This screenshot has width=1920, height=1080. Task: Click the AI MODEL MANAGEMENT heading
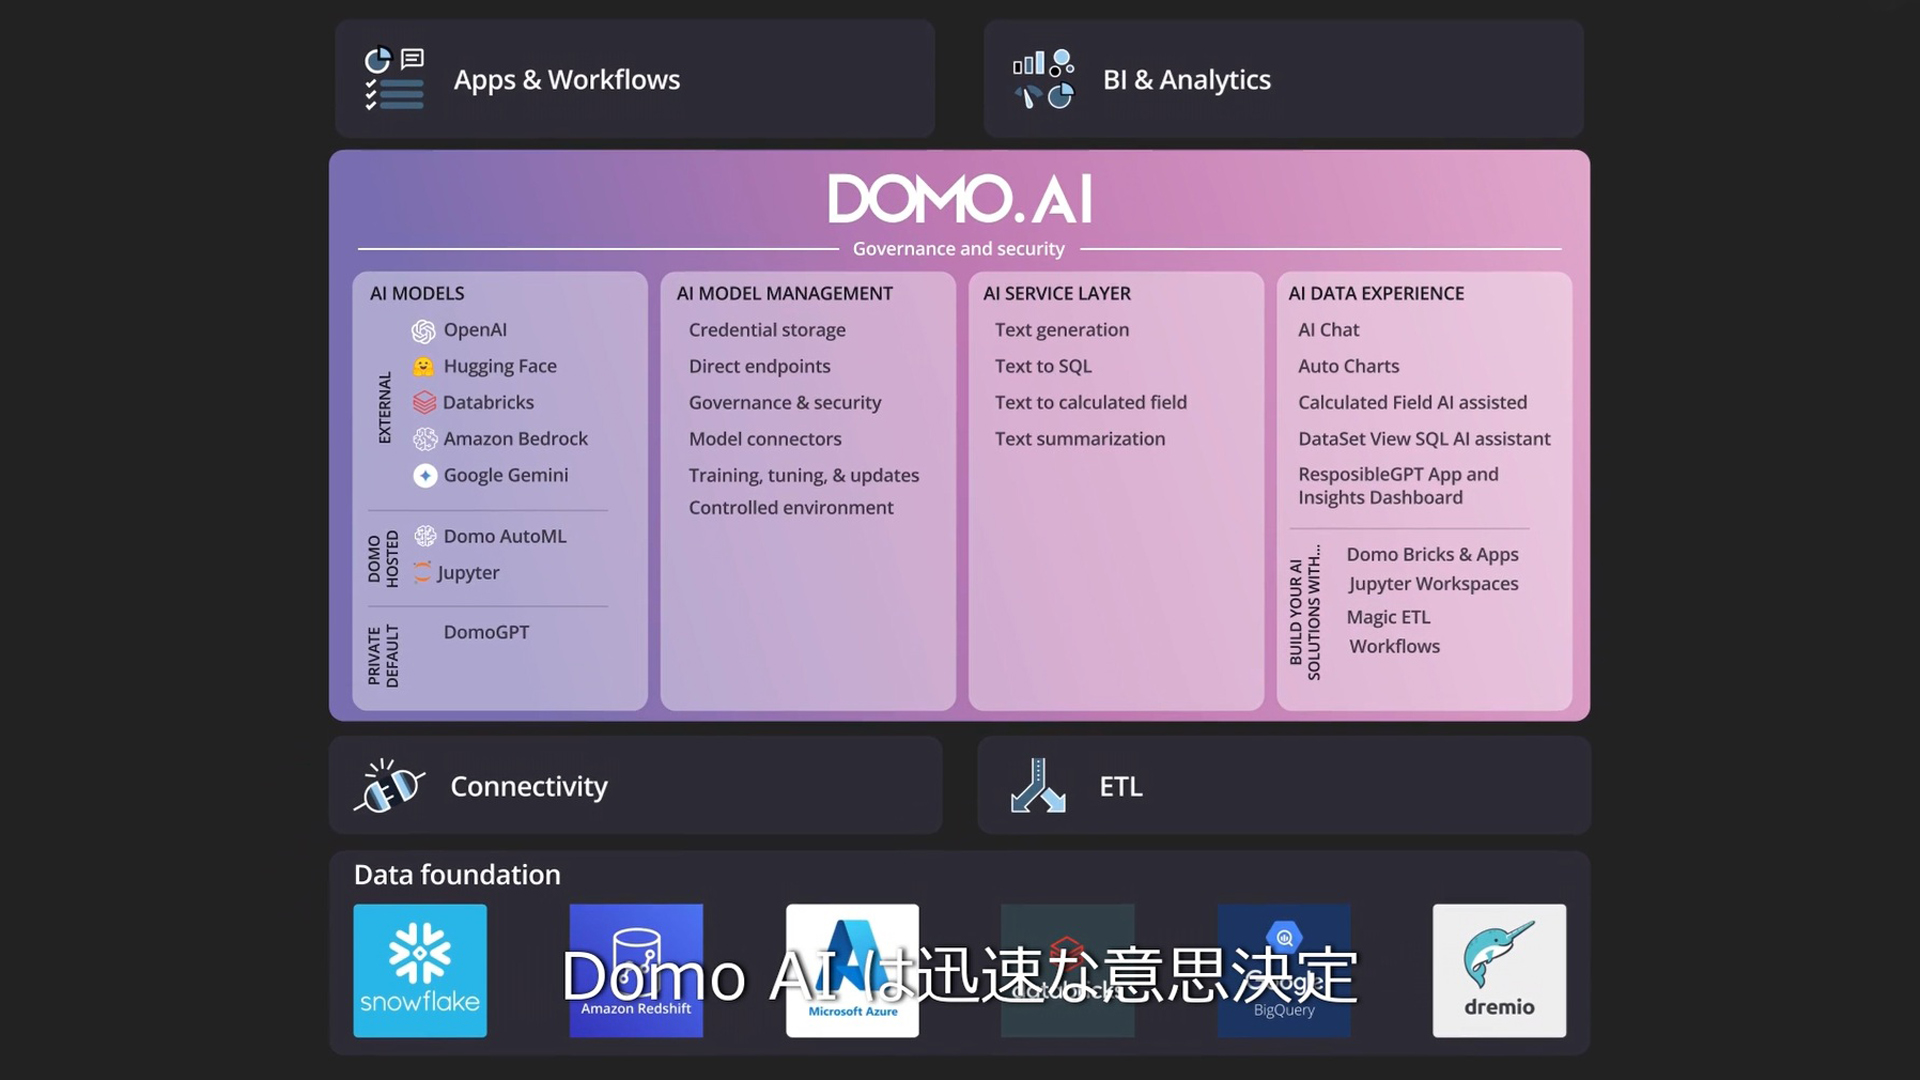[x=784, y=293]
